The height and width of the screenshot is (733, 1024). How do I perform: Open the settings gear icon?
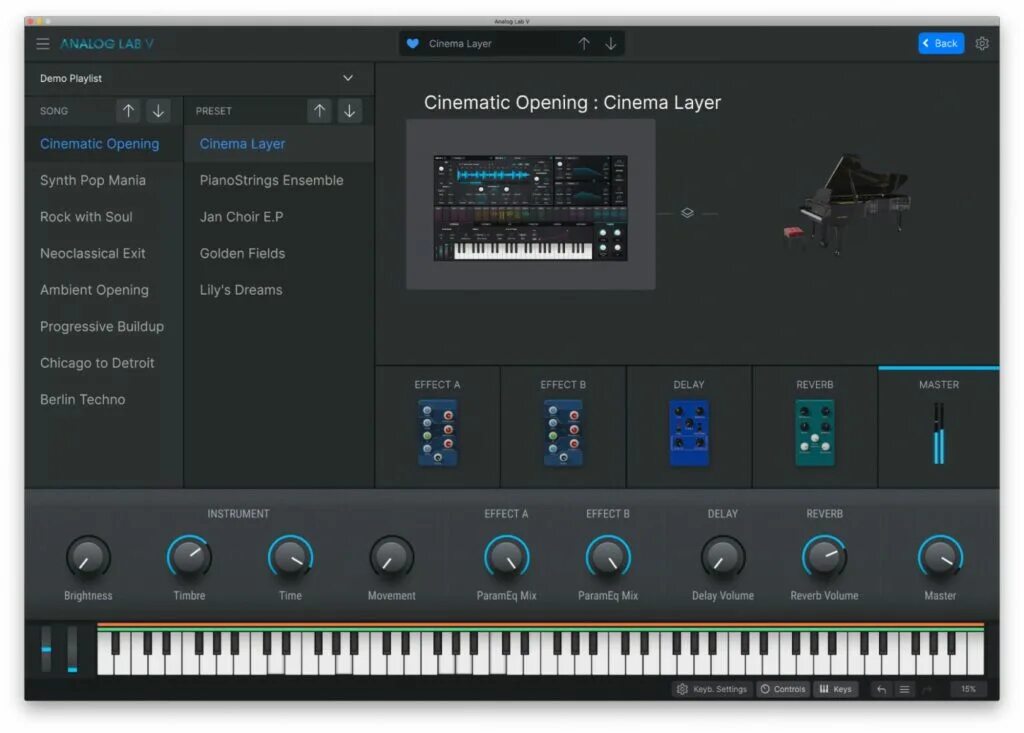coord(982,44)
